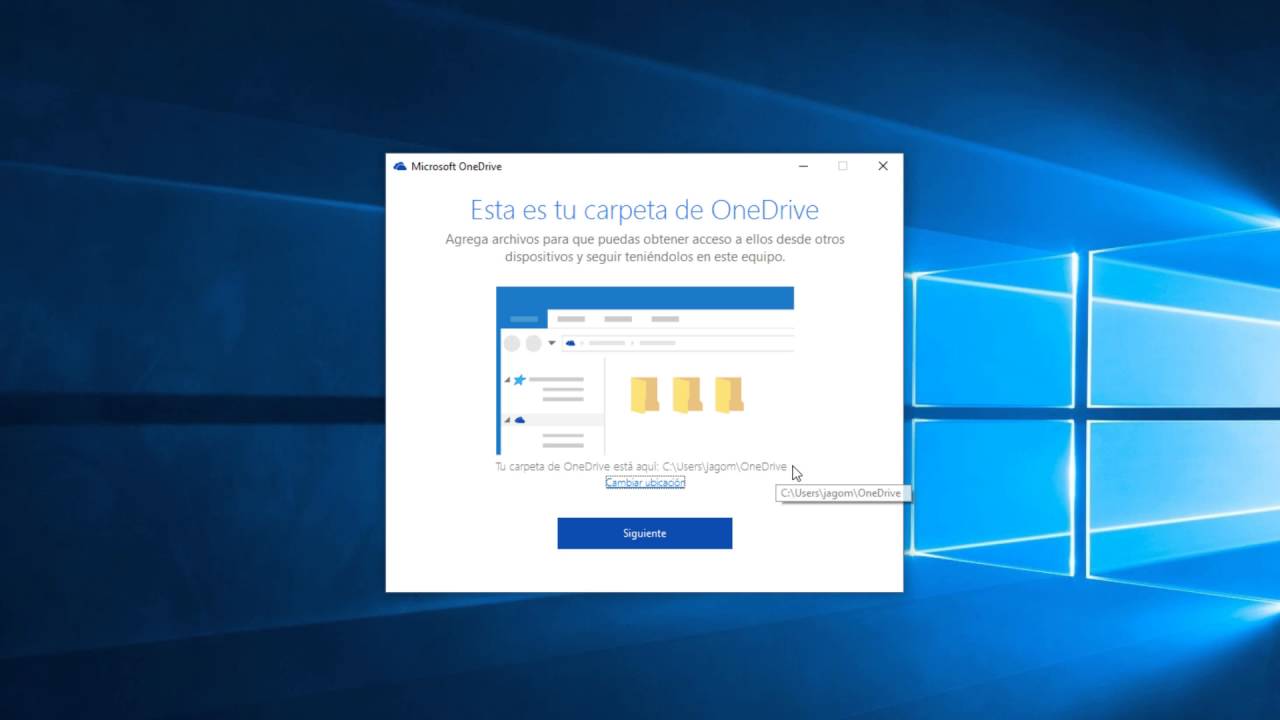Click the Siguiente button
The image size is (1280, 720).
point(644,533)
